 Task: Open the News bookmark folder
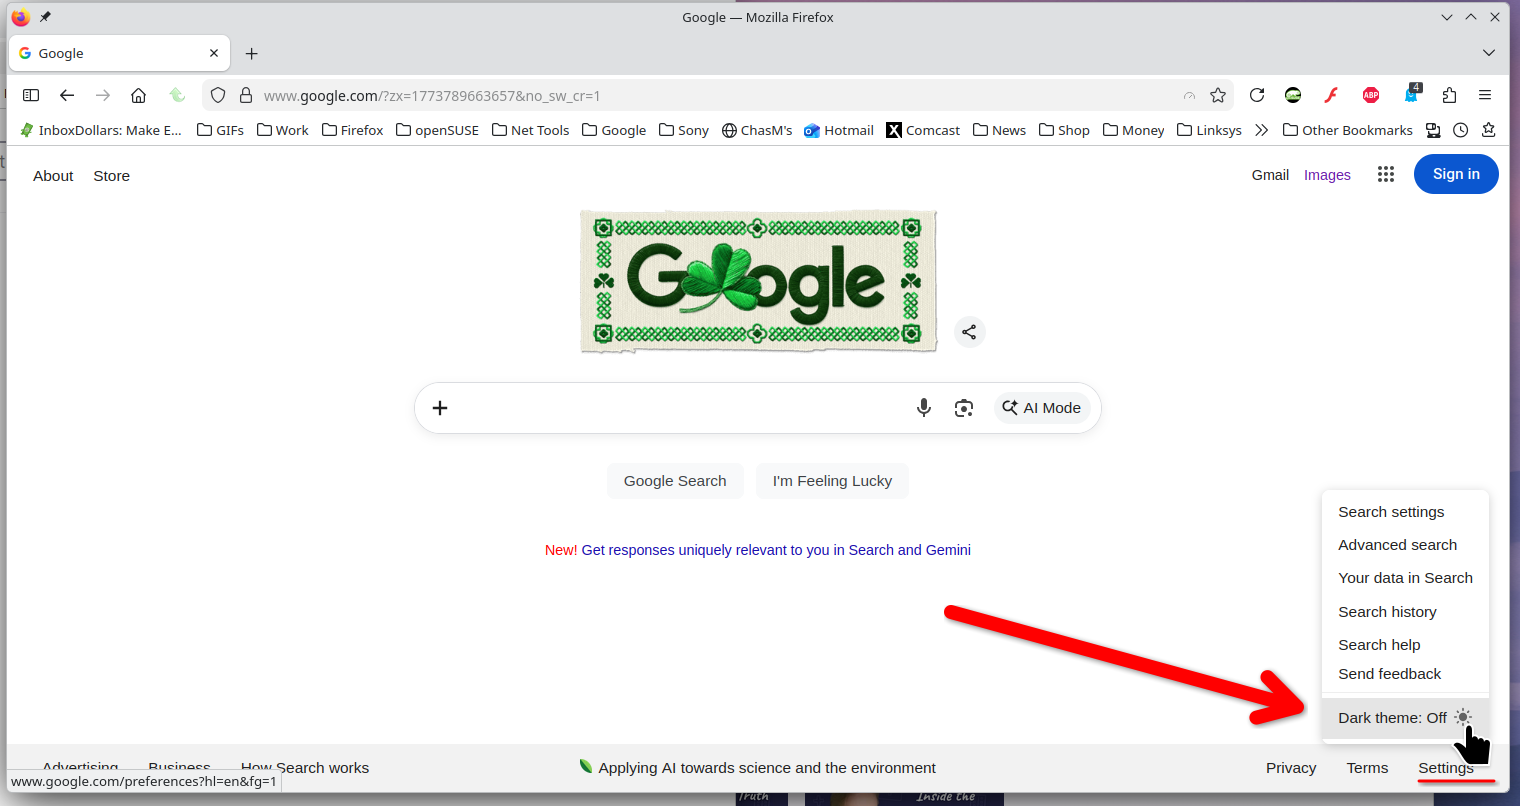(x=1000, y=130)
